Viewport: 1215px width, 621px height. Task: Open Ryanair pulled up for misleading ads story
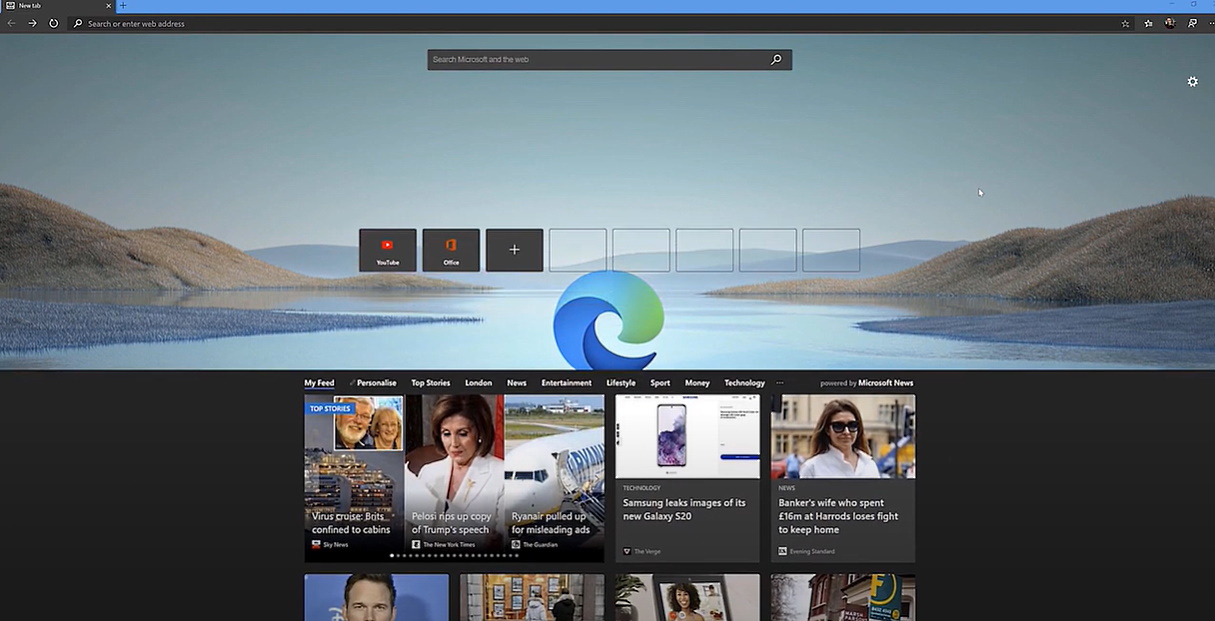551,523
